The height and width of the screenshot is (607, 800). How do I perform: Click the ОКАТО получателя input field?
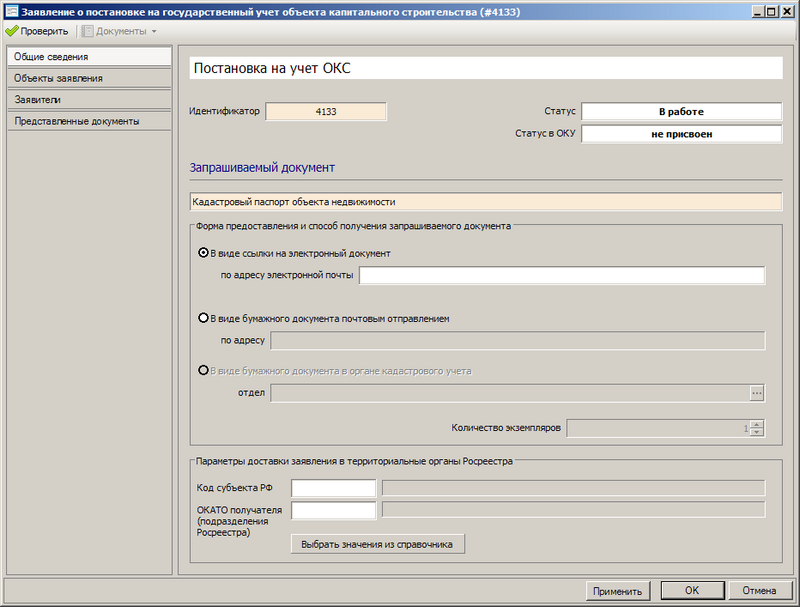tap(333, 510)
